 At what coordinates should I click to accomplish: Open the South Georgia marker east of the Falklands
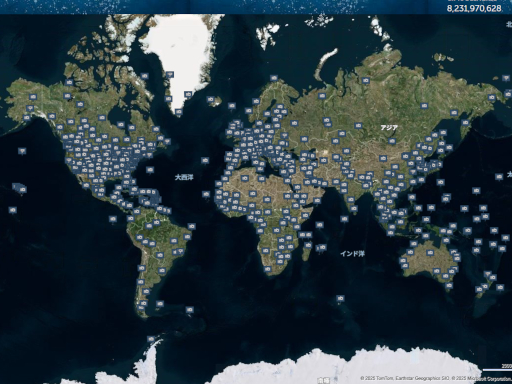(x=190, y=310)
